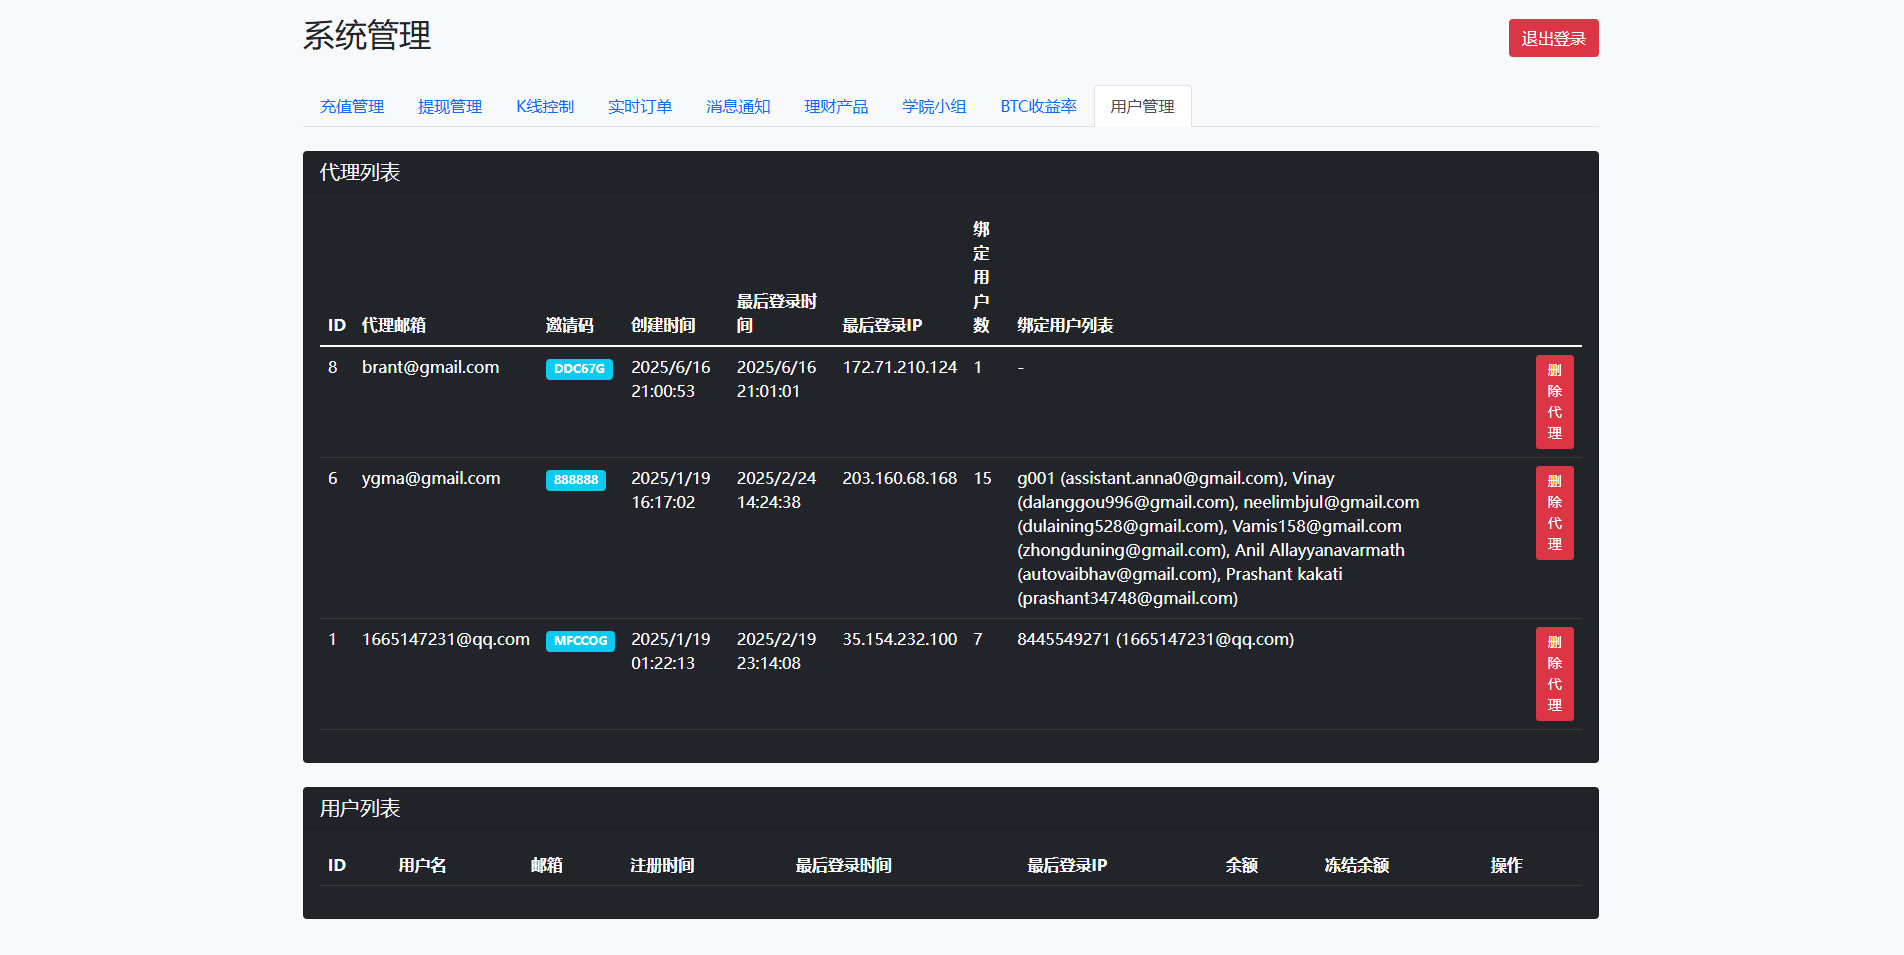This screenshot has height=955, width=1904.
Task: Click the 系统管理 page heading
Action: click(367, 36)
